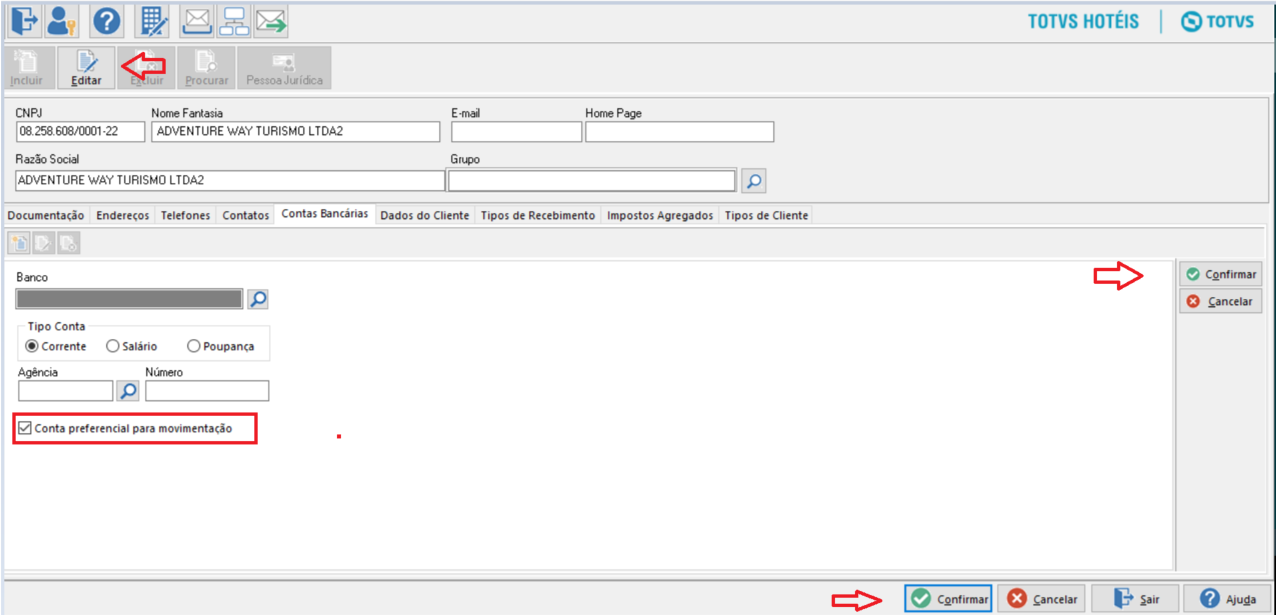Image resolution: width=1276 pixels, height=615 pixels.
Task: Open the user with key icon
Action: click(x=63, y=21)
